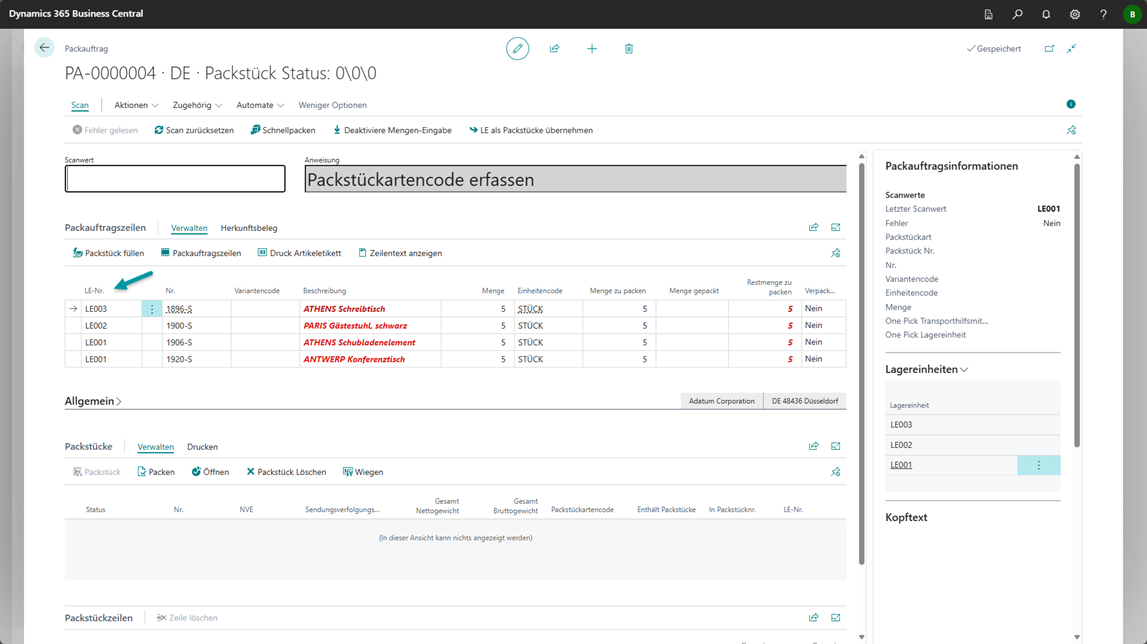1147x644 pixels.
Task: Click Scan zurücksetzen
Action: coord(194,130)
